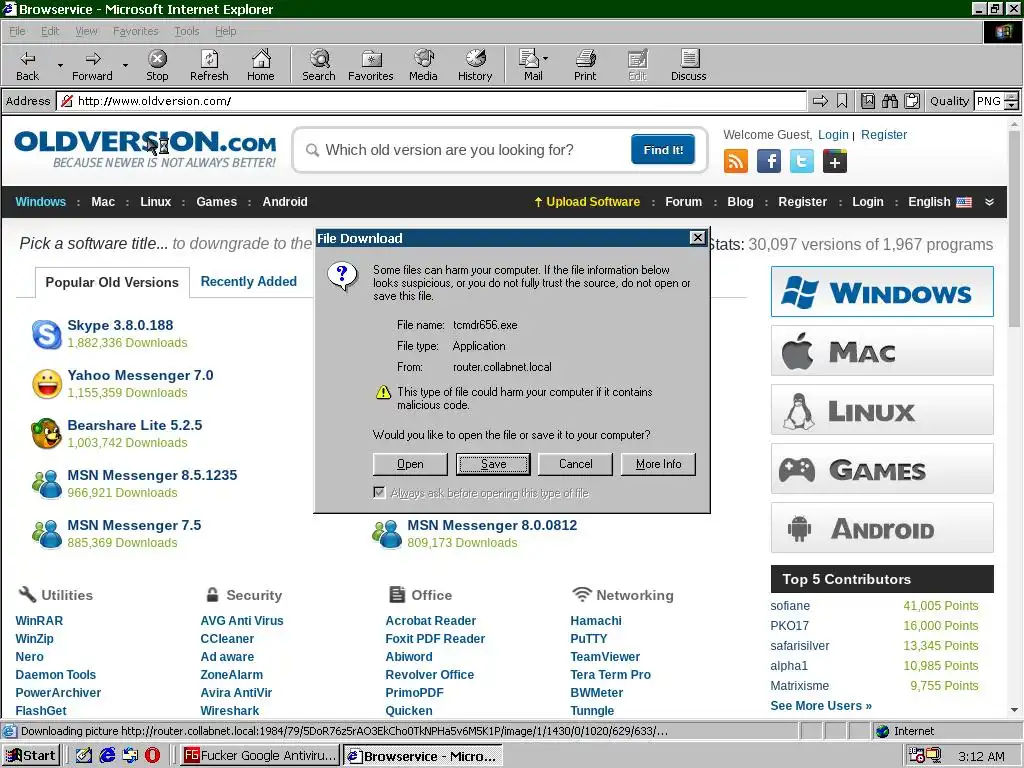The height and width of the screenshot is (768, 1024).
Task: Click the Google plus share icon
Action: 835,161
